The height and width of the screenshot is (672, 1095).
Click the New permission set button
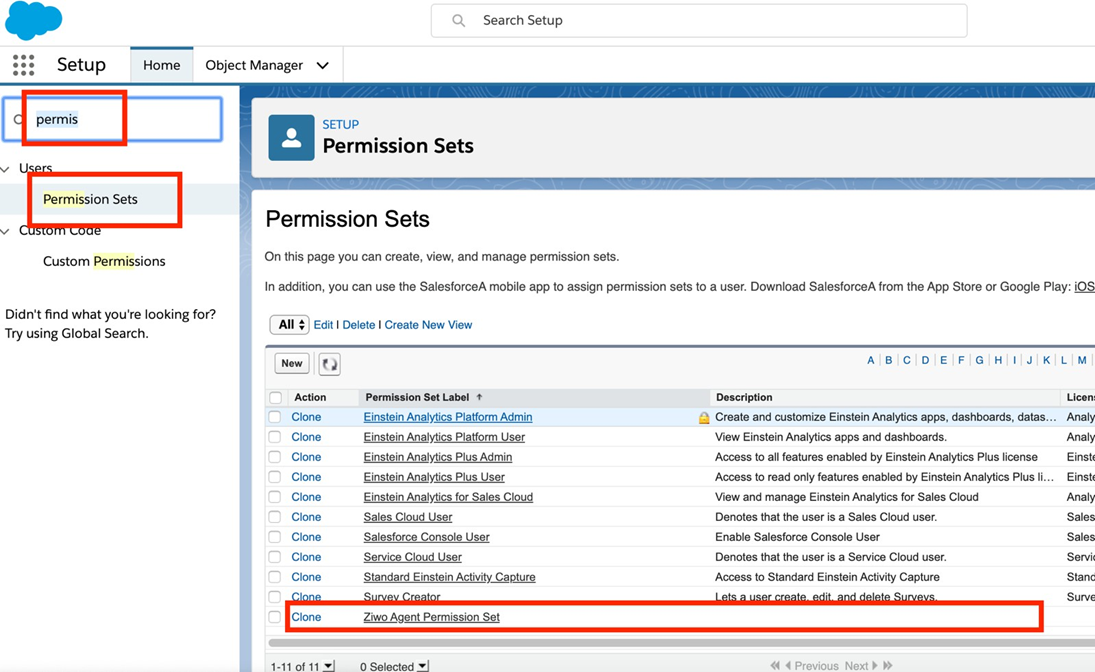[x=292, y=363]
